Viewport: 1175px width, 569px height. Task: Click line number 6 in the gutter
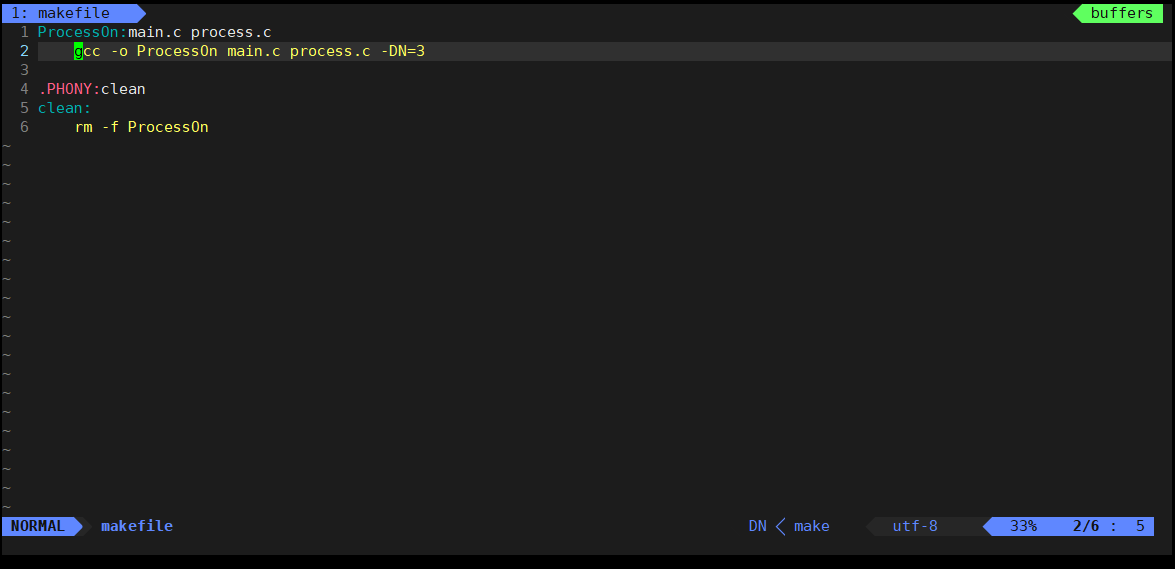click(25, 127)
